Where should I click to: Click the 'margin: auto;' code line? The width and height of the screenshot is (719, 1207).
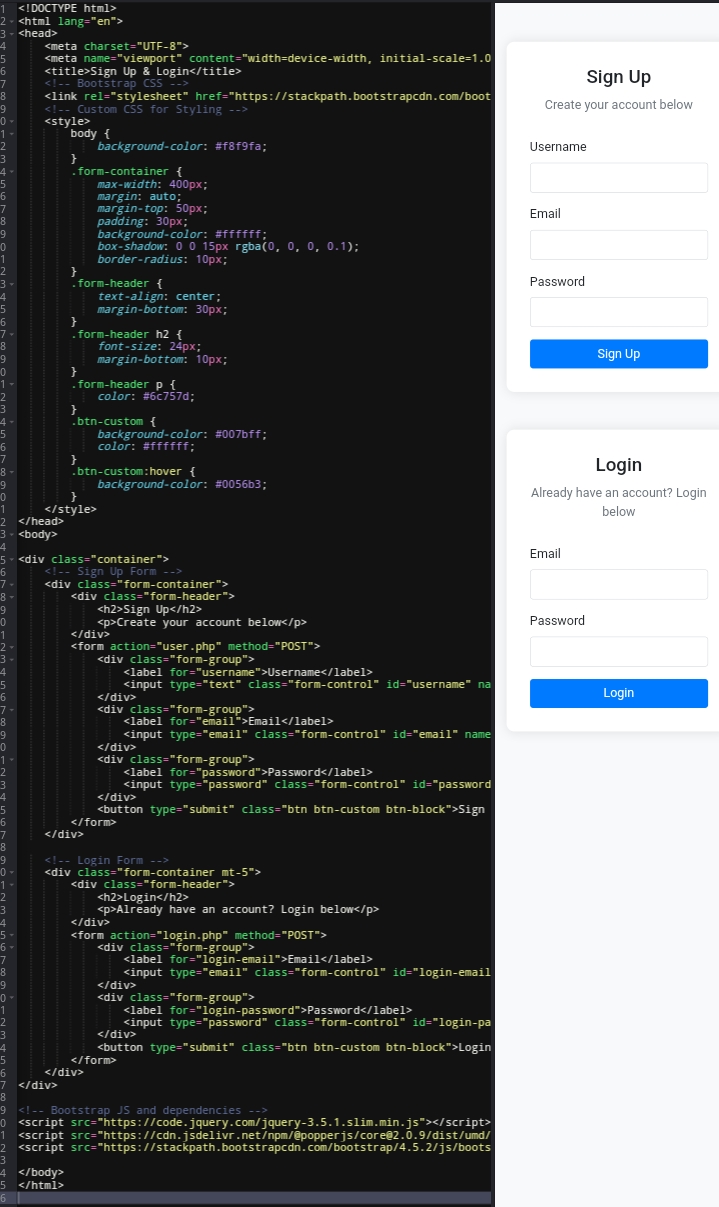pyautogui.click(x=139, y=196)
